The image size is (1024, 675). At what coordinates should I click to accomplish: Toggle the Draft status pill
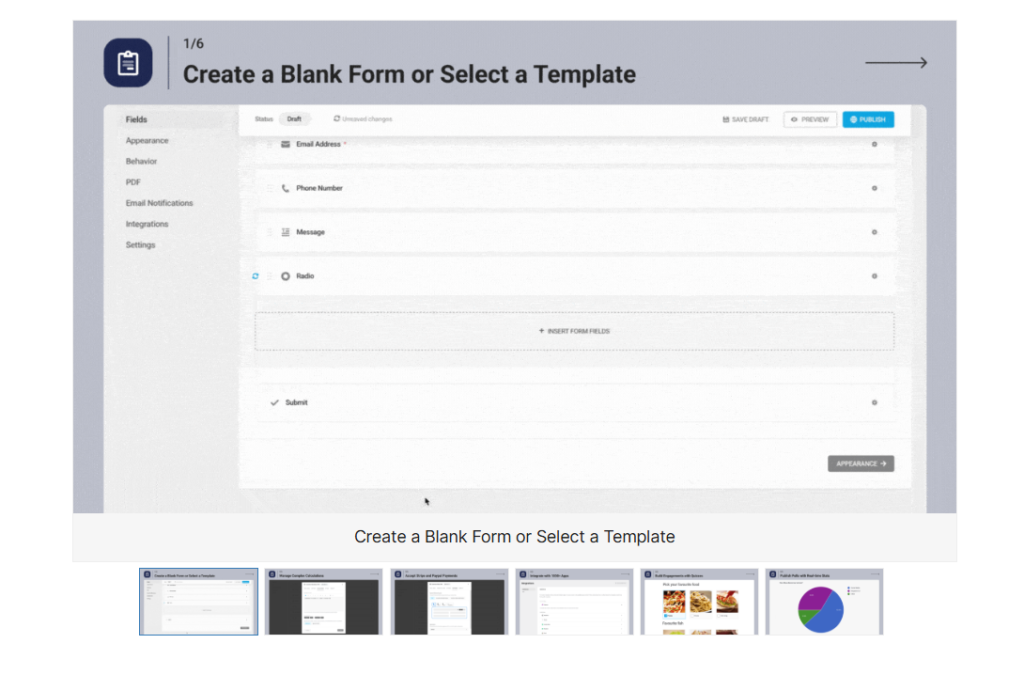pos(296,118)
